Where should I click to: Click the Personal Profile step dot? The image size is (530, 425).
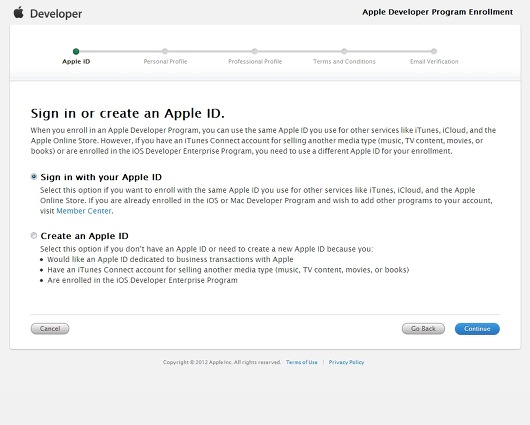(x=165, y=51)
